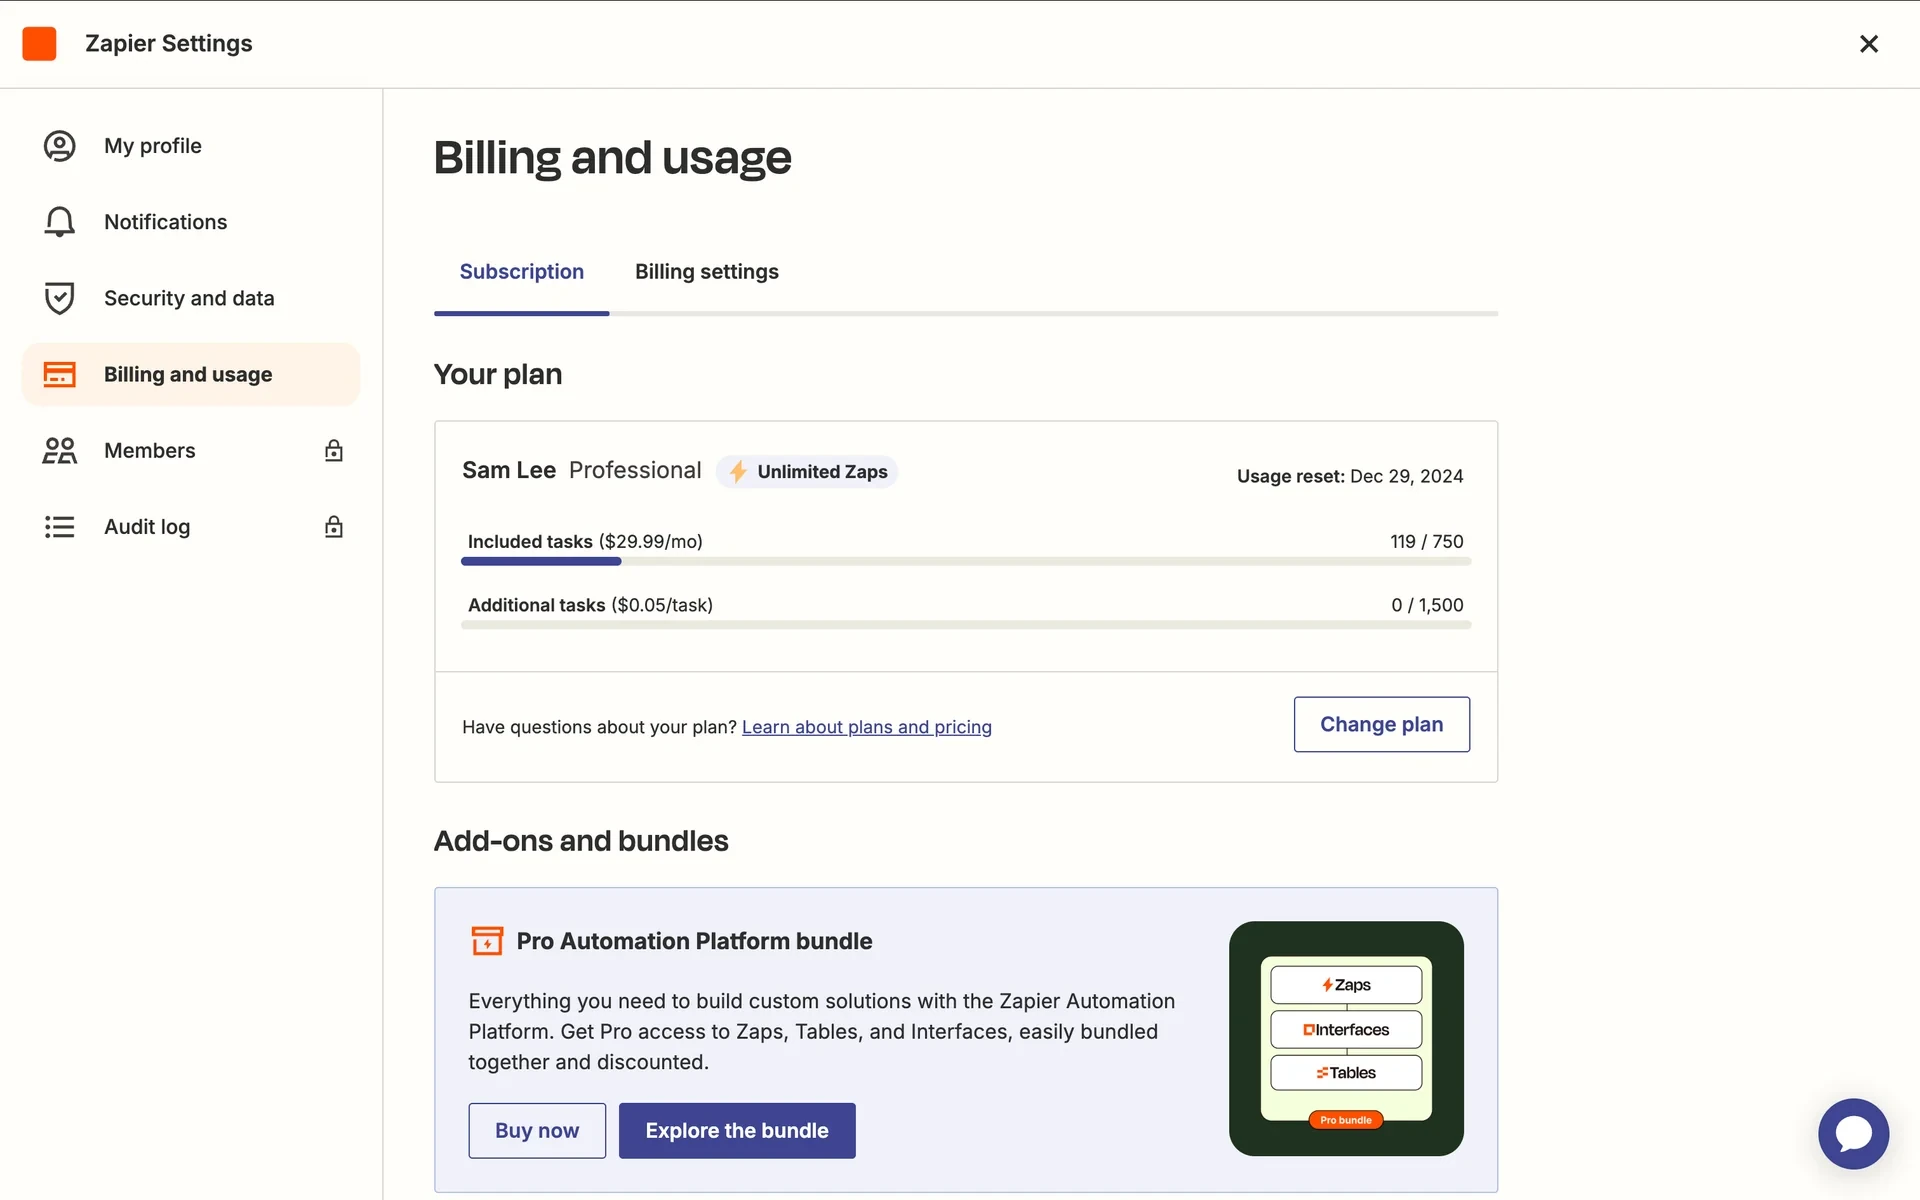The width and height of the screenshot is (1920, 1200).
Task: Open the Members section
Action: pyautogui.click(x=190, y=451)
